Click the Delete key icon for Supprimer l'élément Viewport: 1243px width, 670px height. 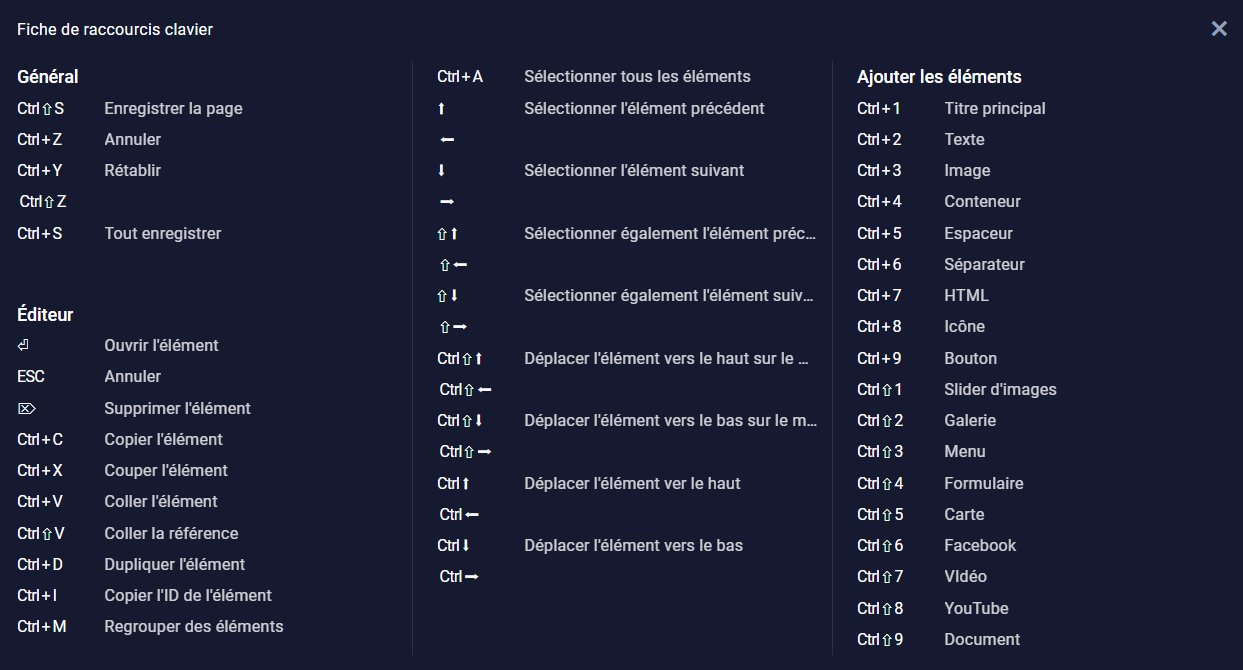[x=27, y=408]
